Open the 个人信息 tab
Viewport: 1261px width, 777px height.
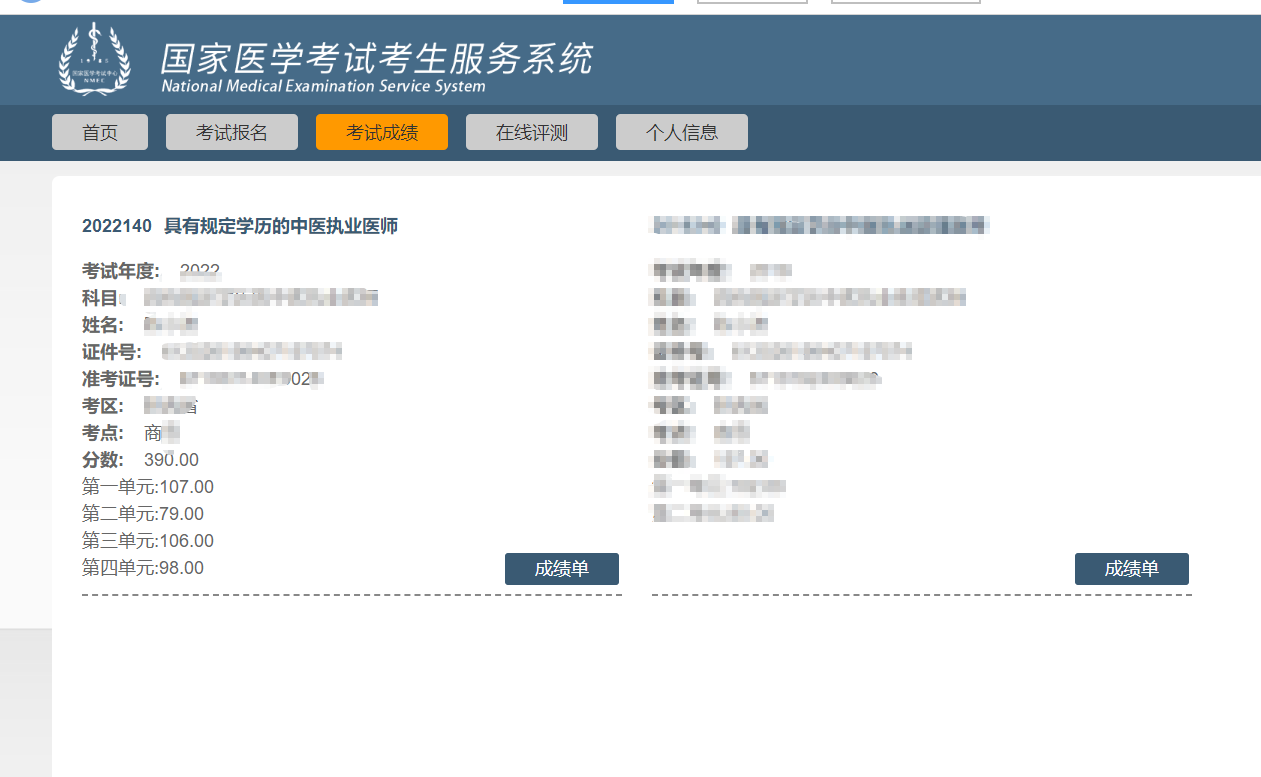(x=681, y=131)
